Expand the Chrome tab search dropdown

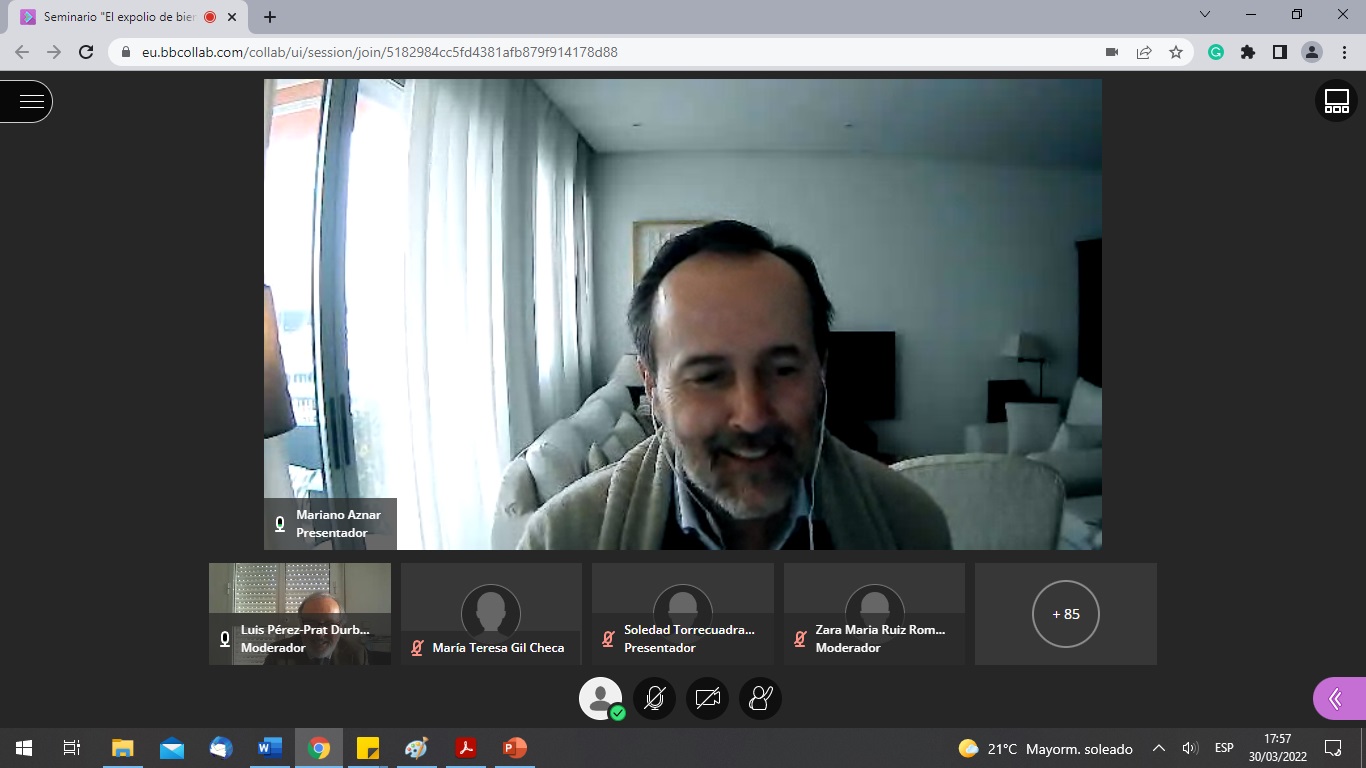point(1205,15)
